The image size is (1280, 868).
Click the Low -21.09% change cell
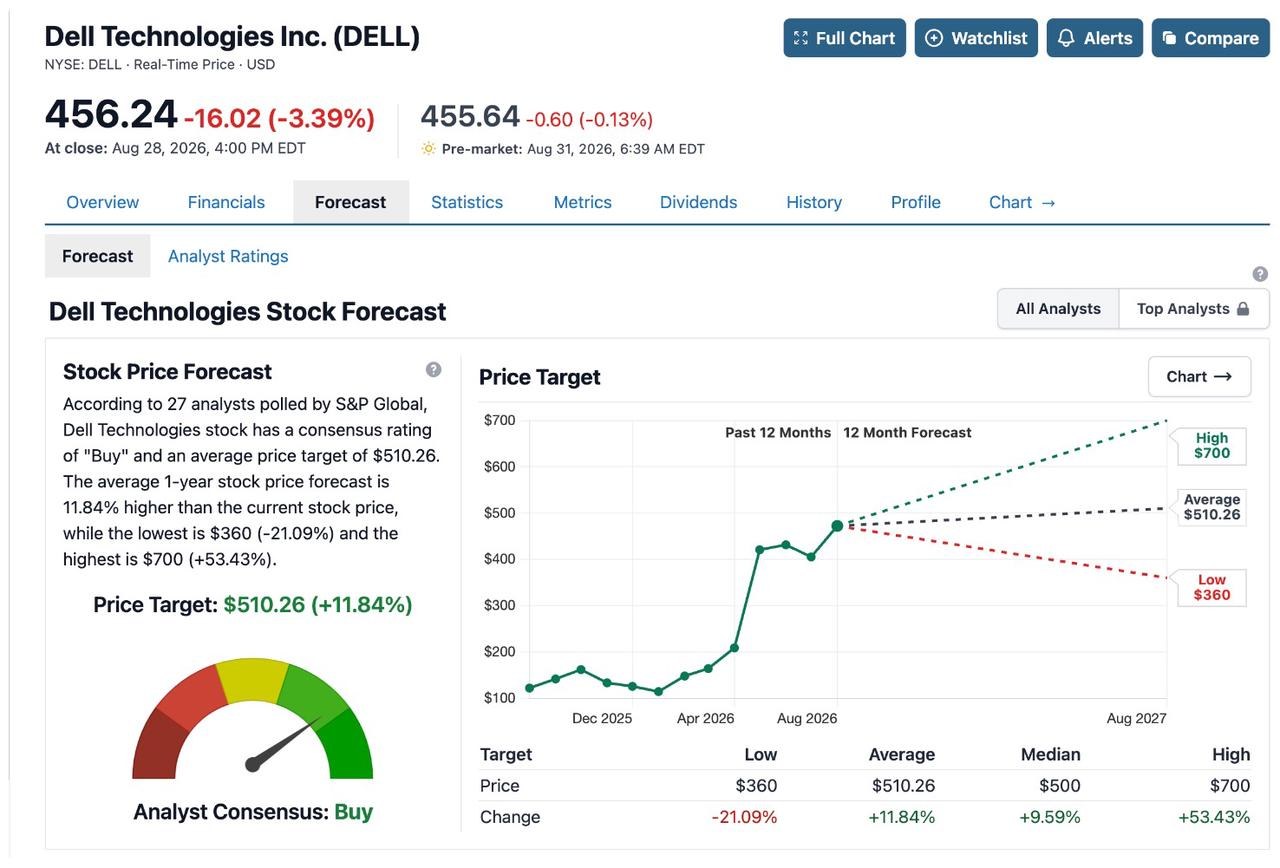[744, 817]
